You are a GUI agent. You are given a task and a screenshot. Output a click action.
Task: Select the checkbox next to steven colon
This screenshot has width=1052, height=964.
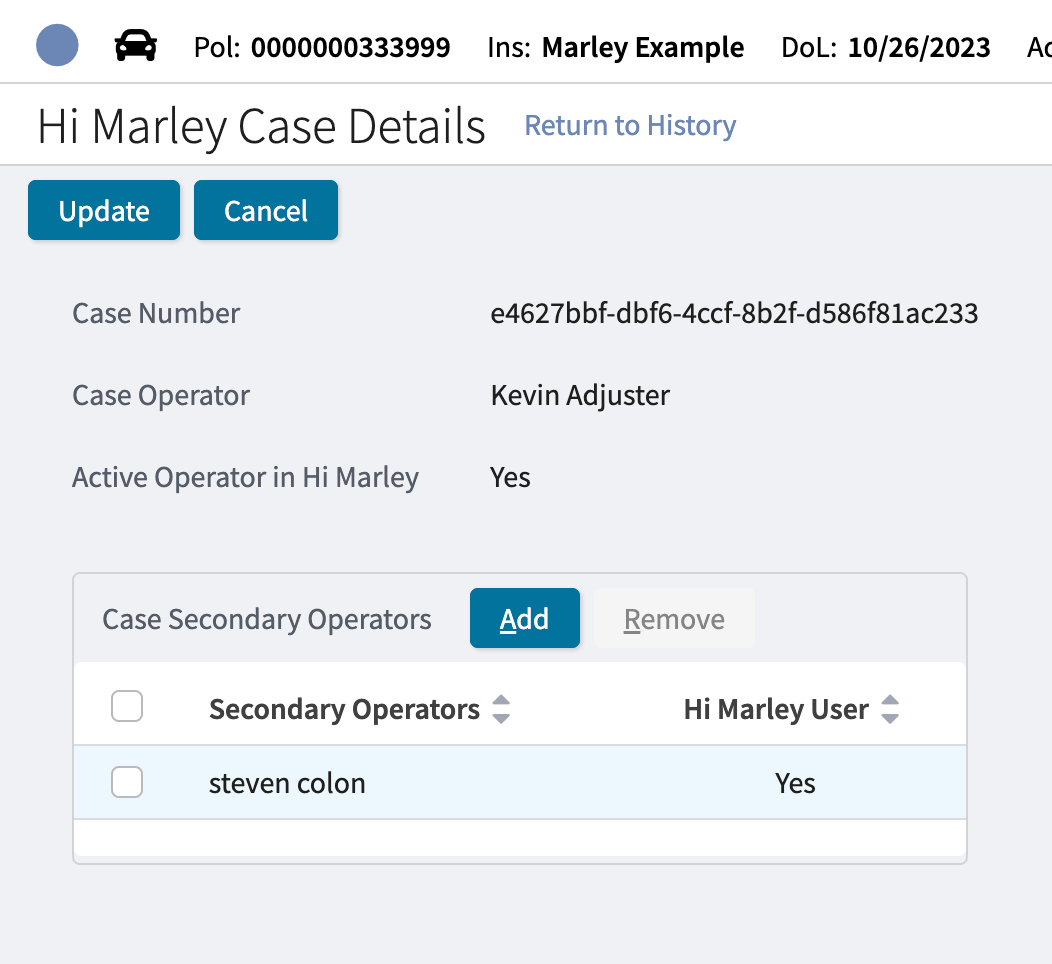pos(126,782)
